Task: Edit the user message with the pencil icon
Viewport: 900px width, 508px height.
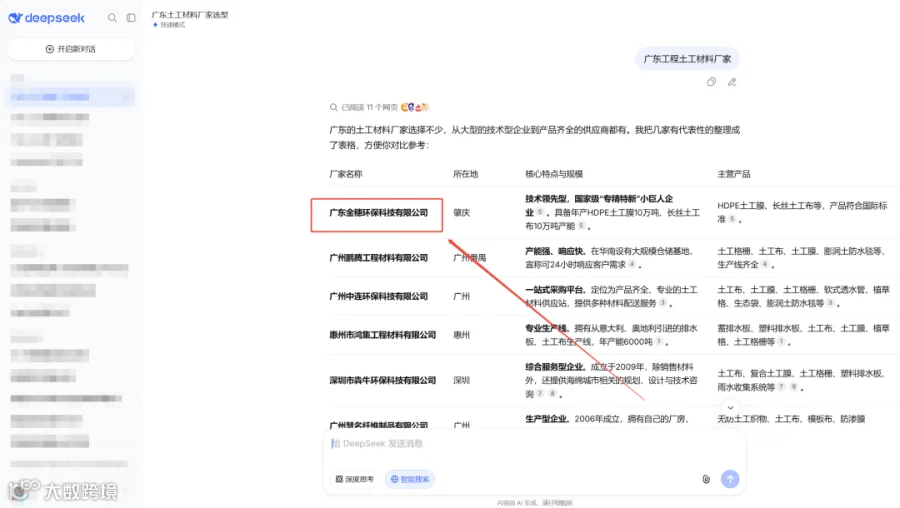Action: (x=732, y=82)
